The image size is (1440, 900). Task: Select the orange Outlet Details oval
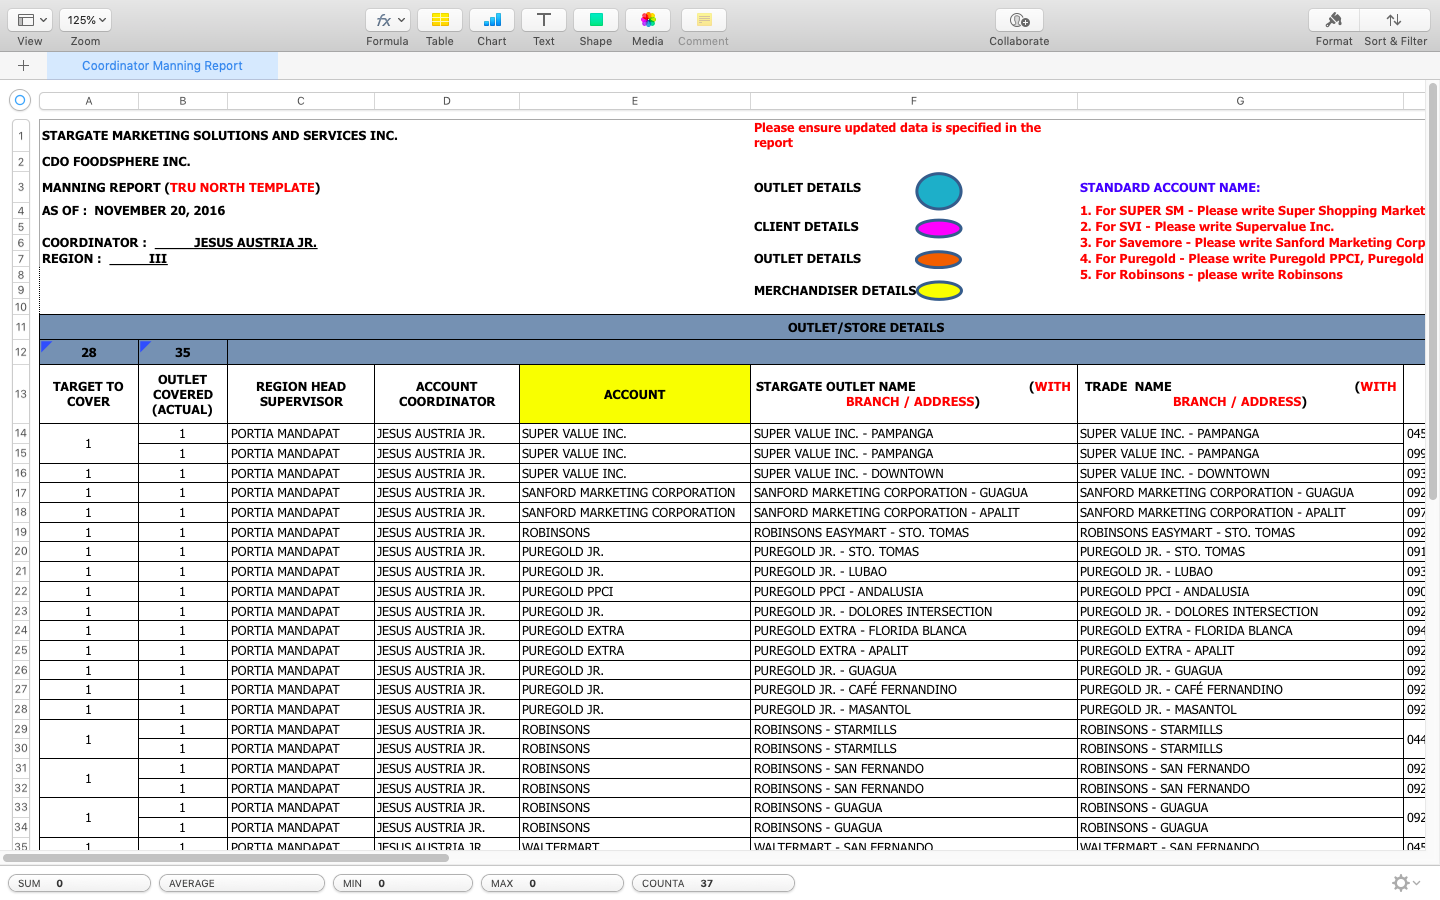[939, 260]
